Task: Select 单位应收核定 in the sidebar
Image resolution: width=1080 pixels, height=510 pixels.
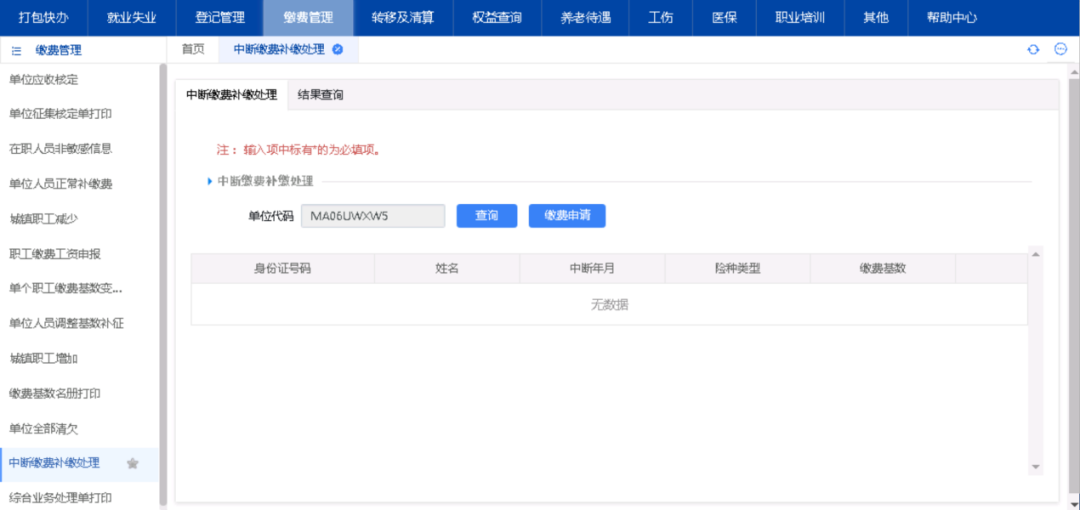Action: point(43,79)
